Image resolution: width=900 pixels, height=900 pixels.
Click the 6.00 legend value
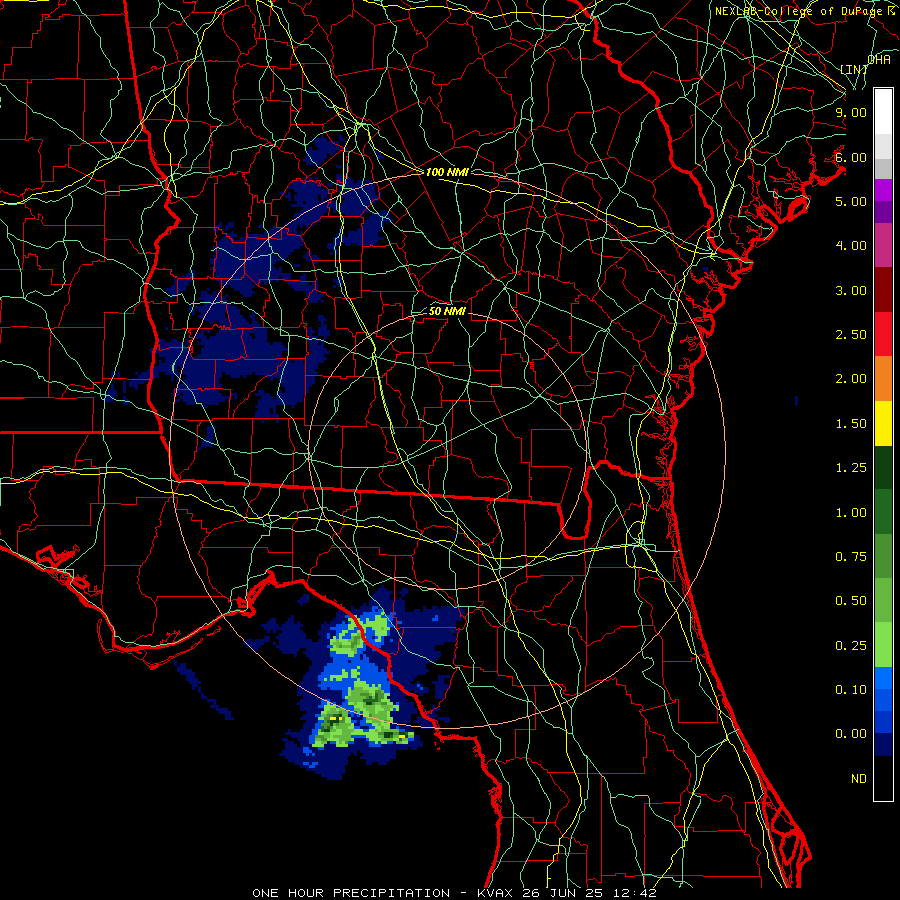[851, 157]
